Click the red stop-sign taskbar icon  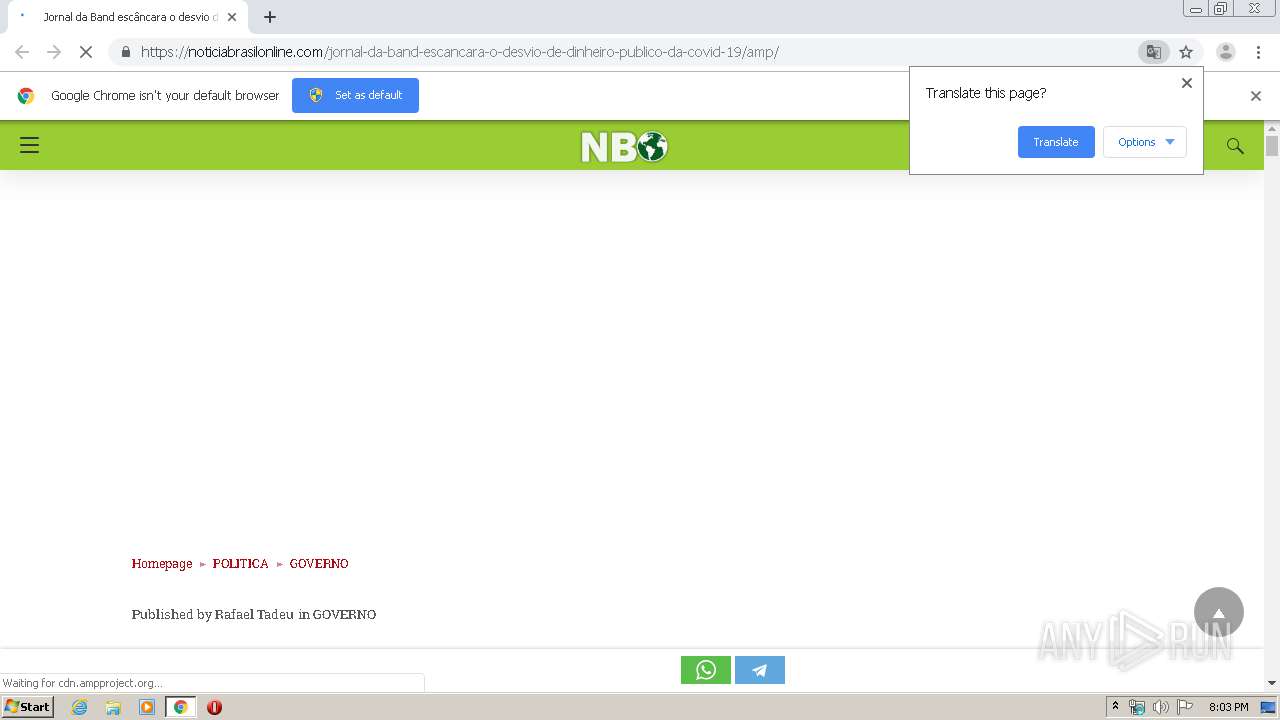pos(214,707)
